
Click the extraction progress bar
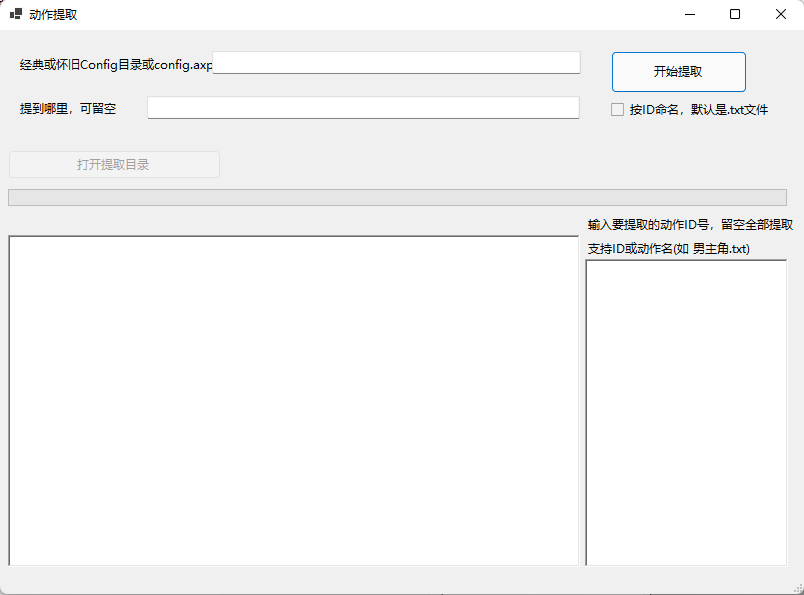click(x=397, y=197)
